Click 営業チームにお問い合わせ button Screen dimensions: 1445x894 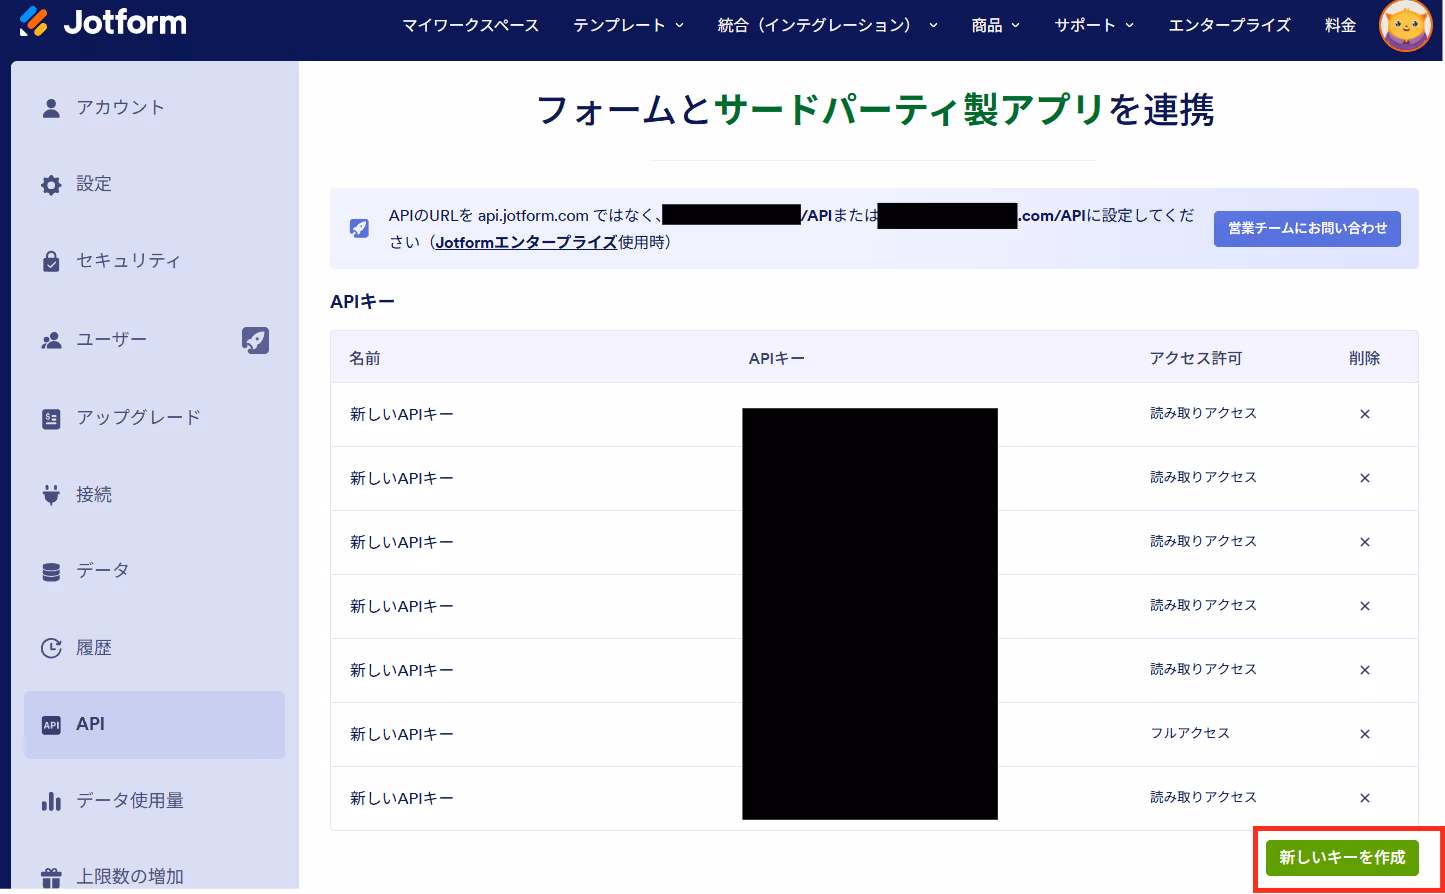pos(1307,229)
